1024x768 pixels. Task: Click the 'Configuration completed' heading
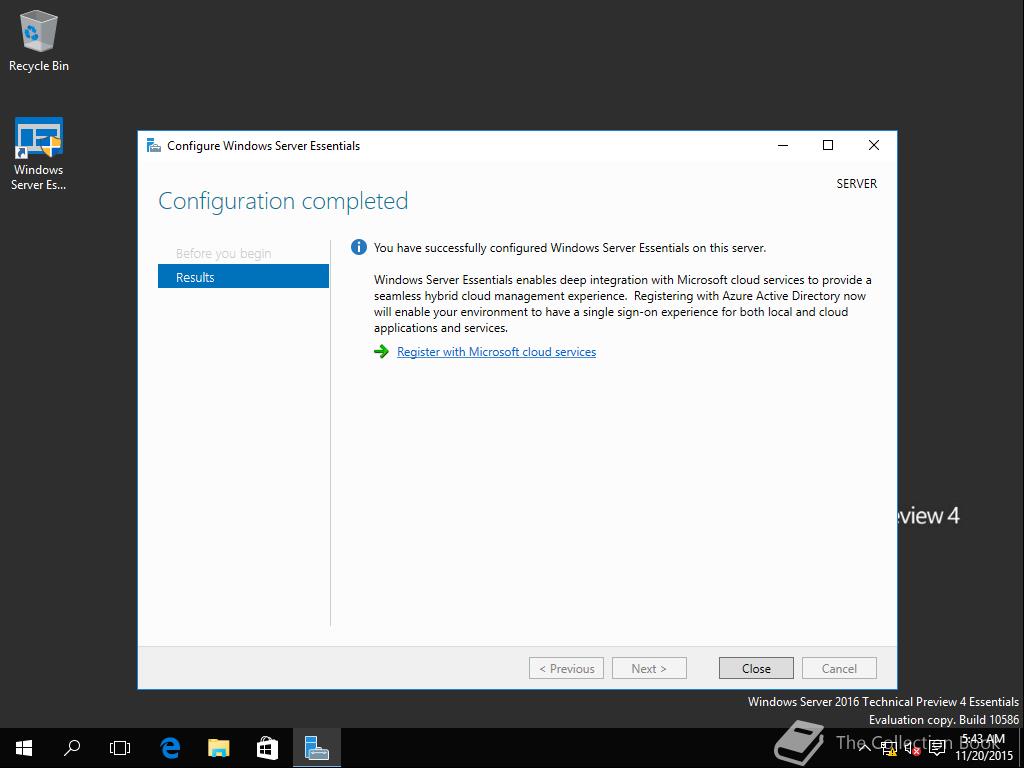tap(283, 201)
